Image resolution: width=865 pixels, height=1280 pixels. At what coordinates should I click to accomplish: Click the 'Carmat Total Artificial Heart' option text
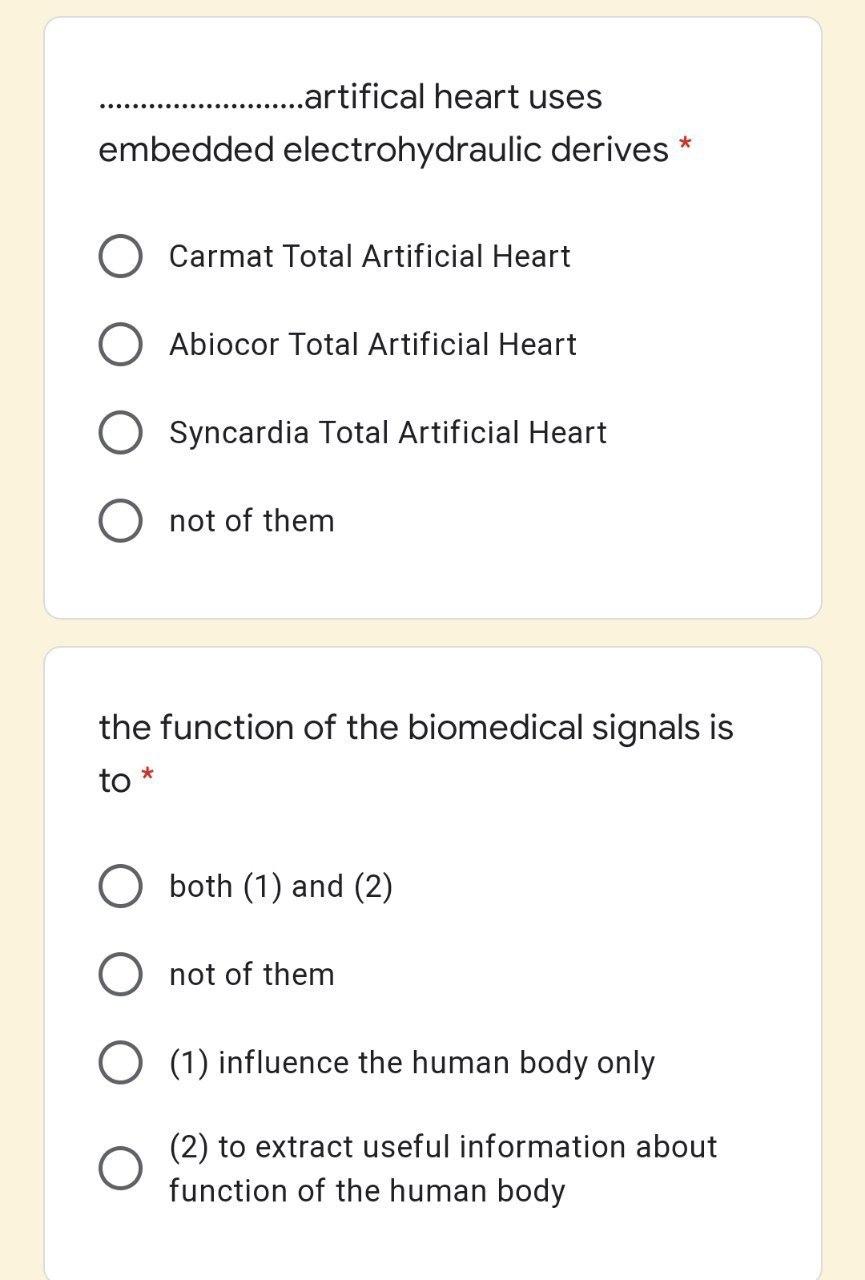click(370, 257)
